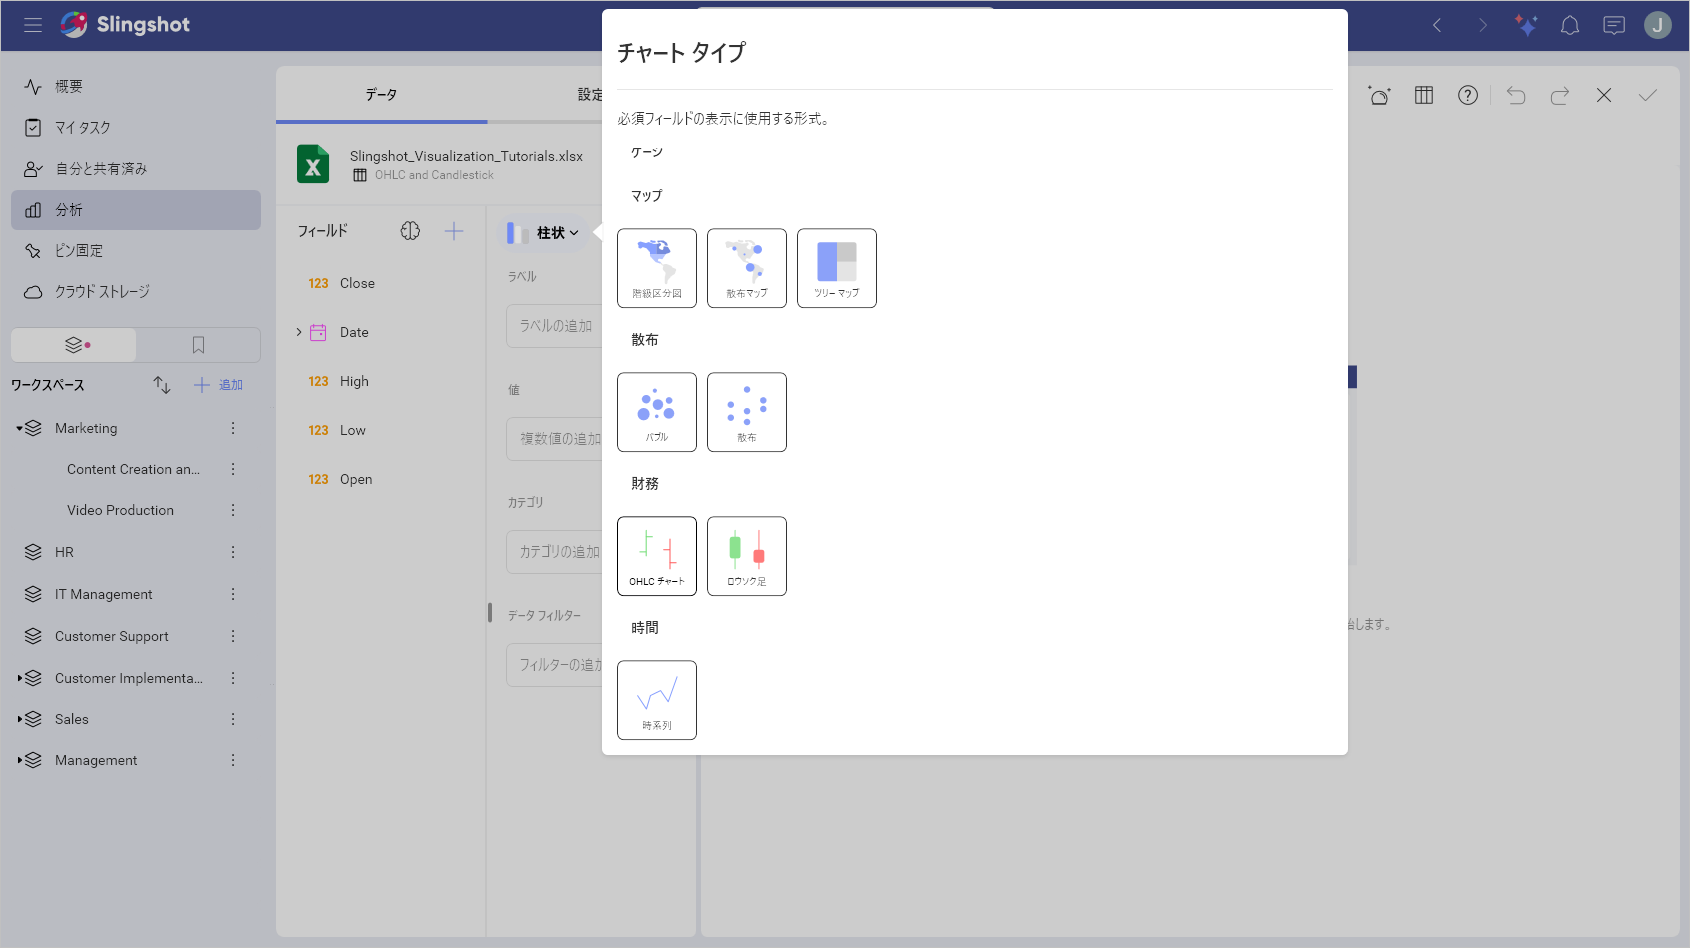This screenshot has width=1690, height=948.
Task: Open more options for HR workspace
Action: [233, 552]
